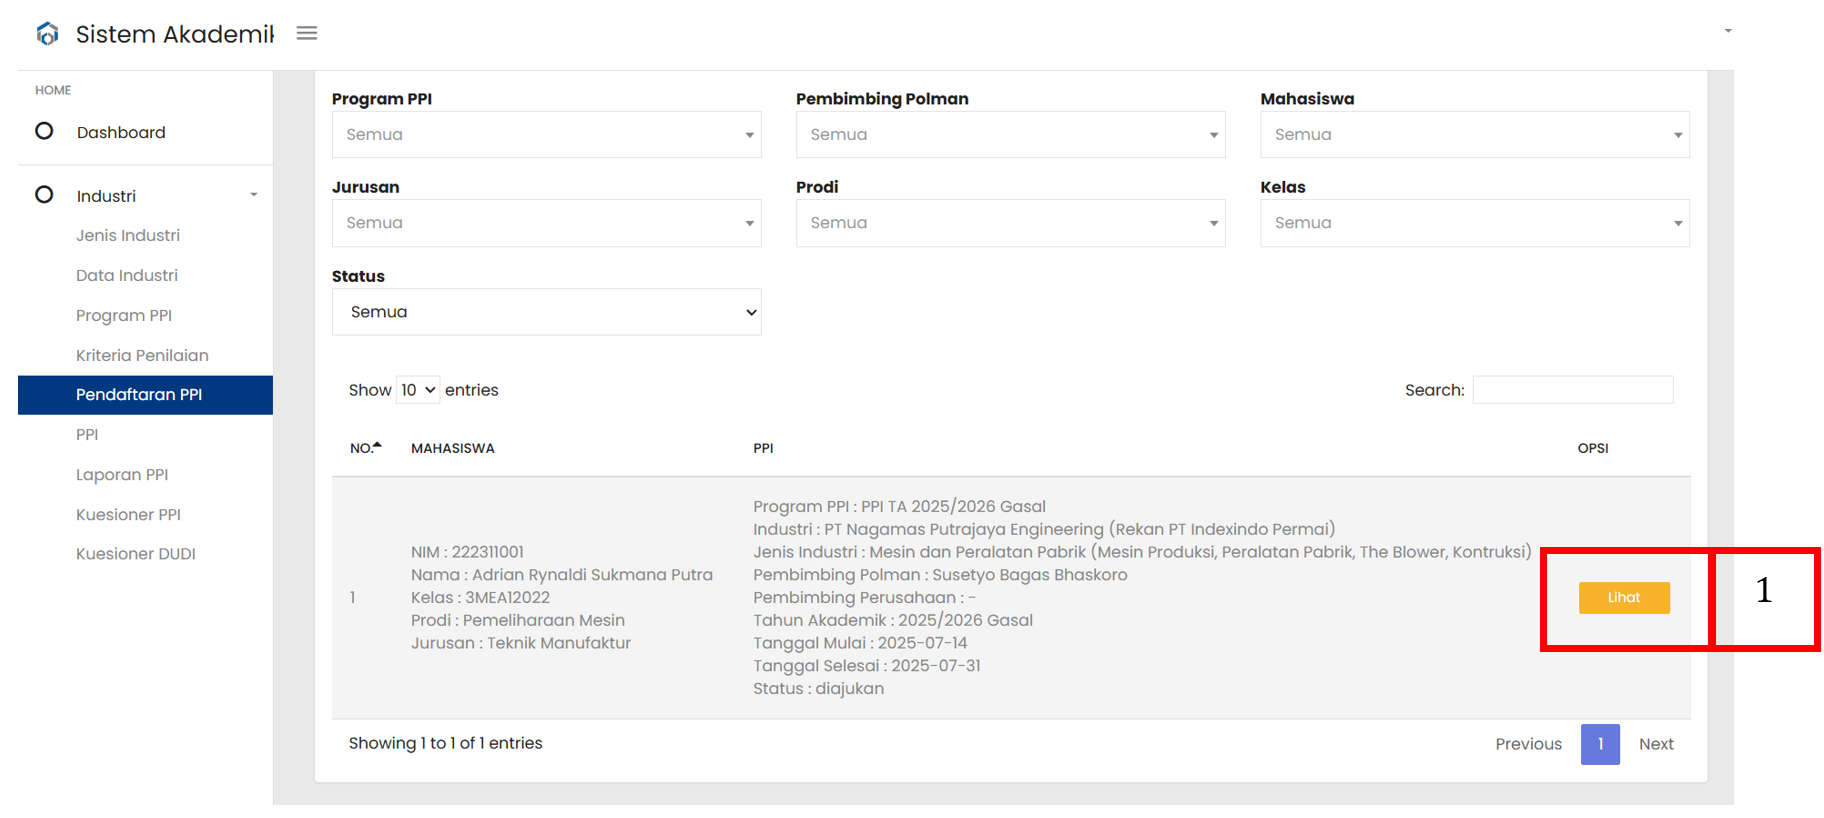Sort table by NO. column arrow

377,446
